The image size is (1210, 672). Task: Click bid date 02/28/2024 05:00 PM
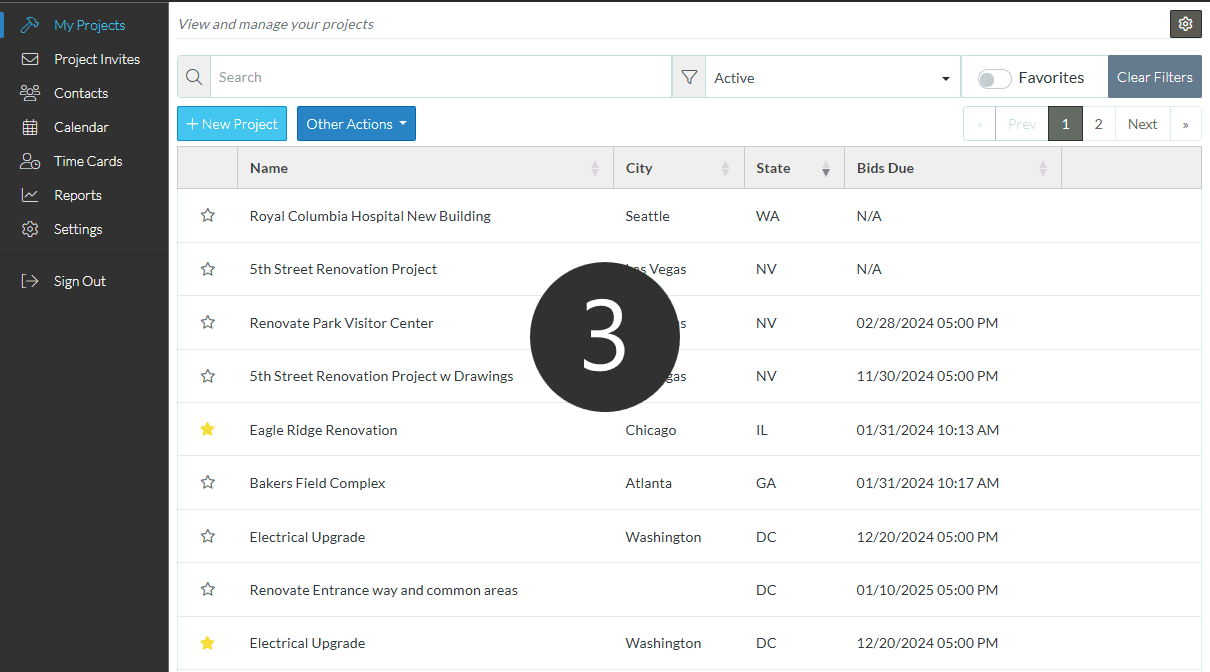[x=927, y=323]
